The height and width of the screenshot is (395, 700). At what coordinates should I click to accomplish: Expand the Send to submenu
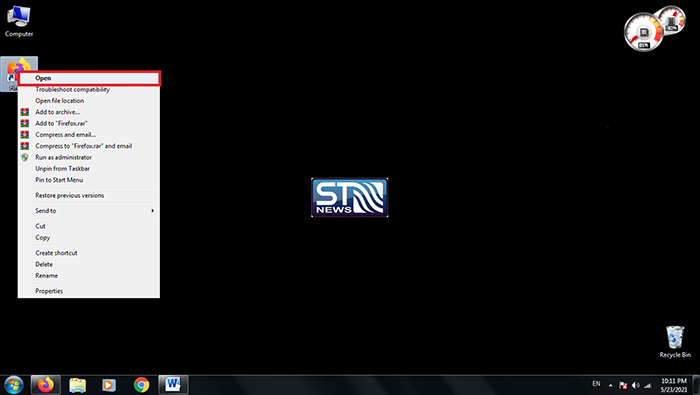point(89,211)
